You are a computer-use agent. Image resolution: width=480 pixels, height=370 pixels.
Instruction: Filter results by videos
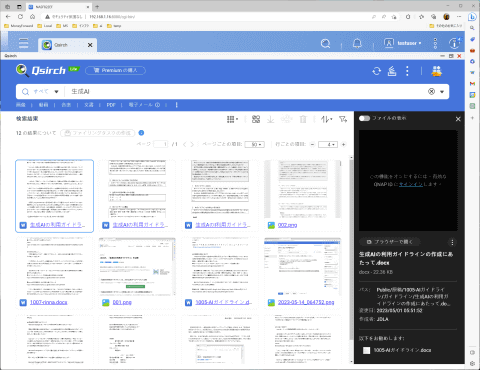[43, 105]
